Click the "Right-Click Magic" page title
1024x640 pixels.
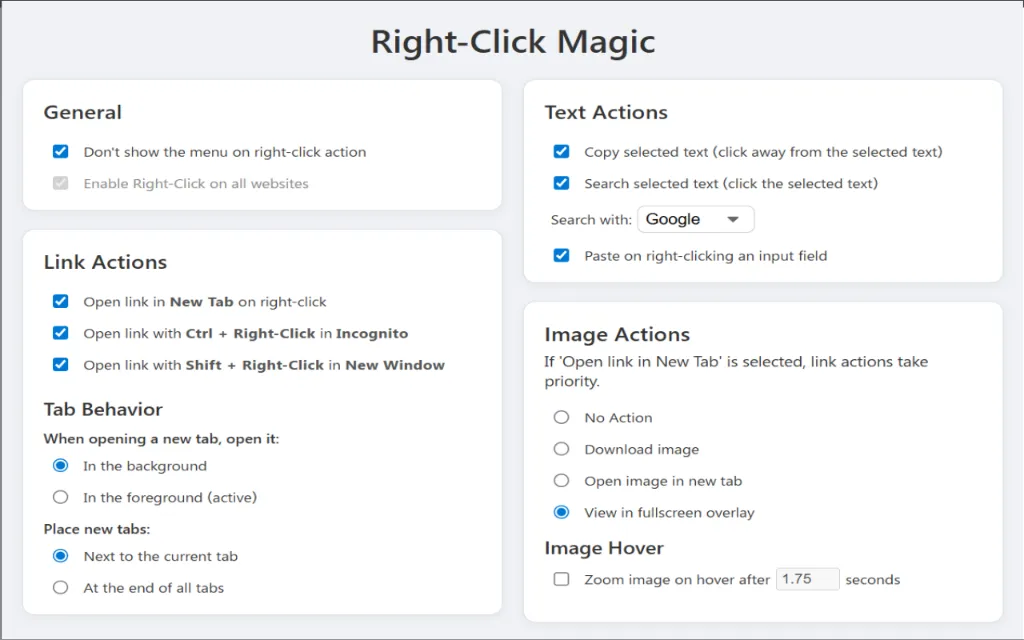click(512, 41)
